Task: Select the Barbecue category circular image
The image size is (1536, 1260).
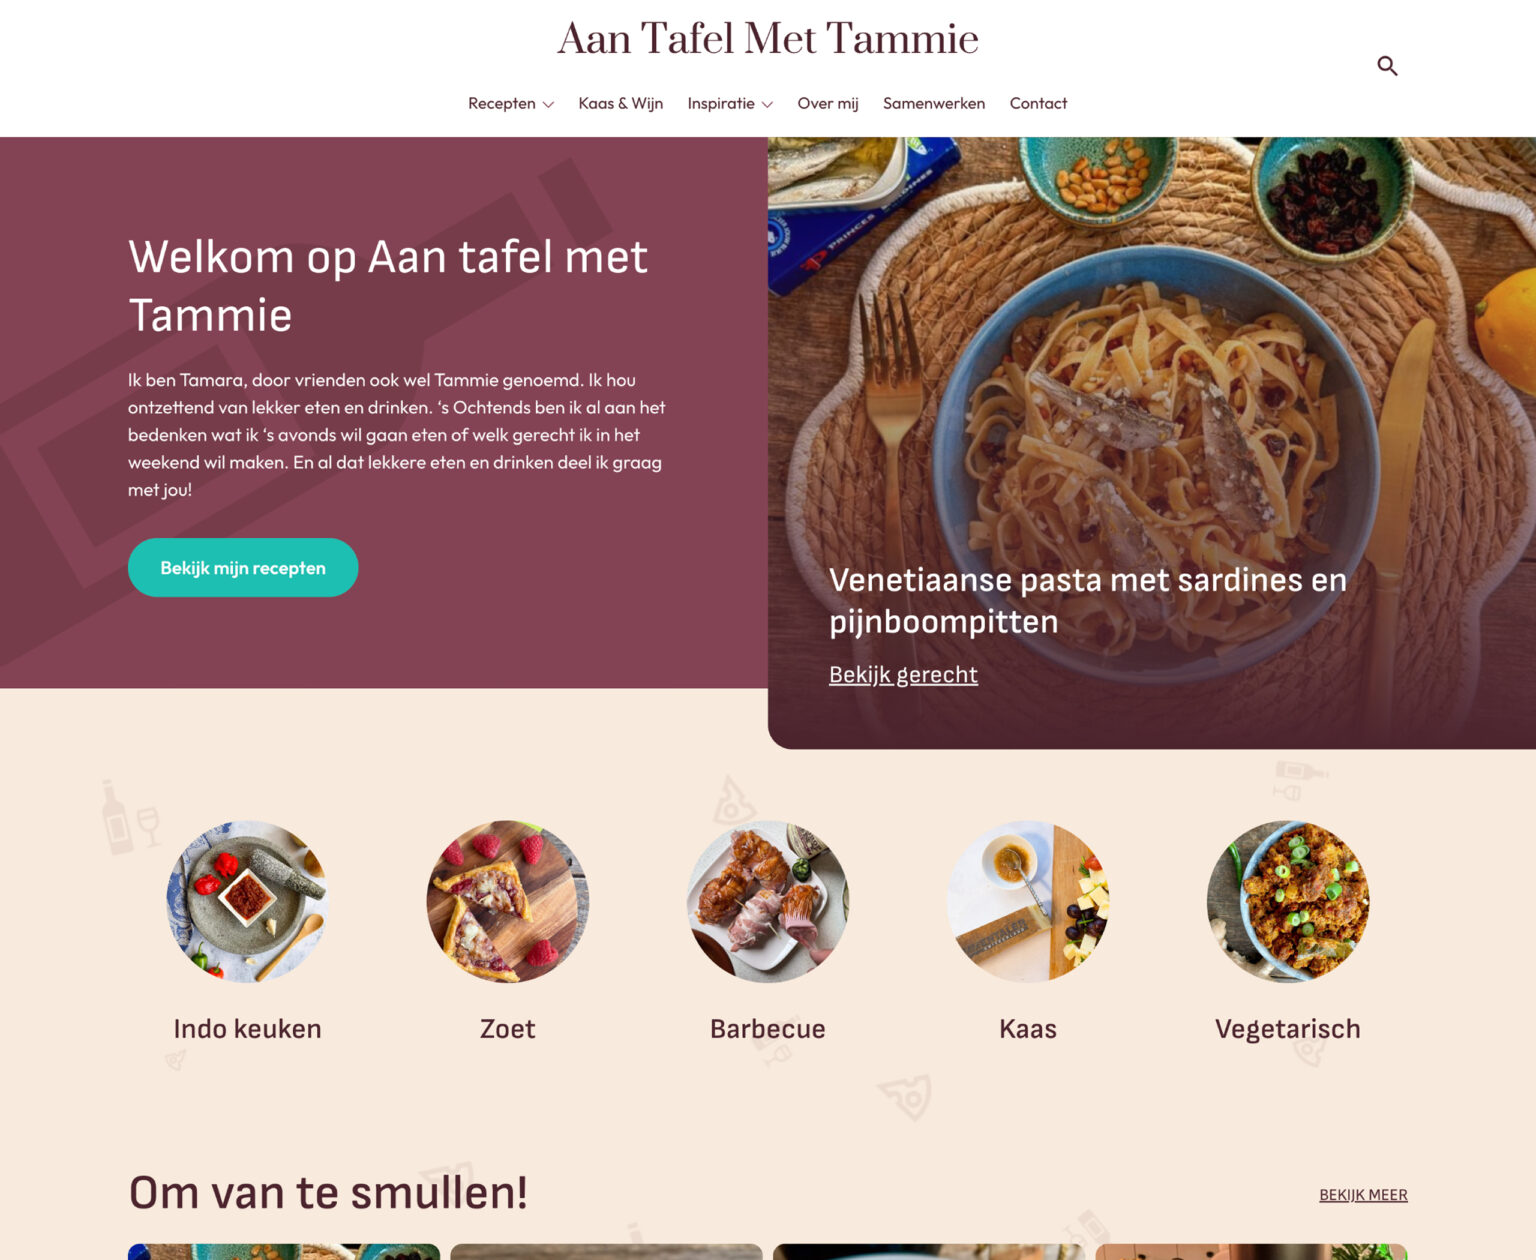Action: click(x=767, y=901)
